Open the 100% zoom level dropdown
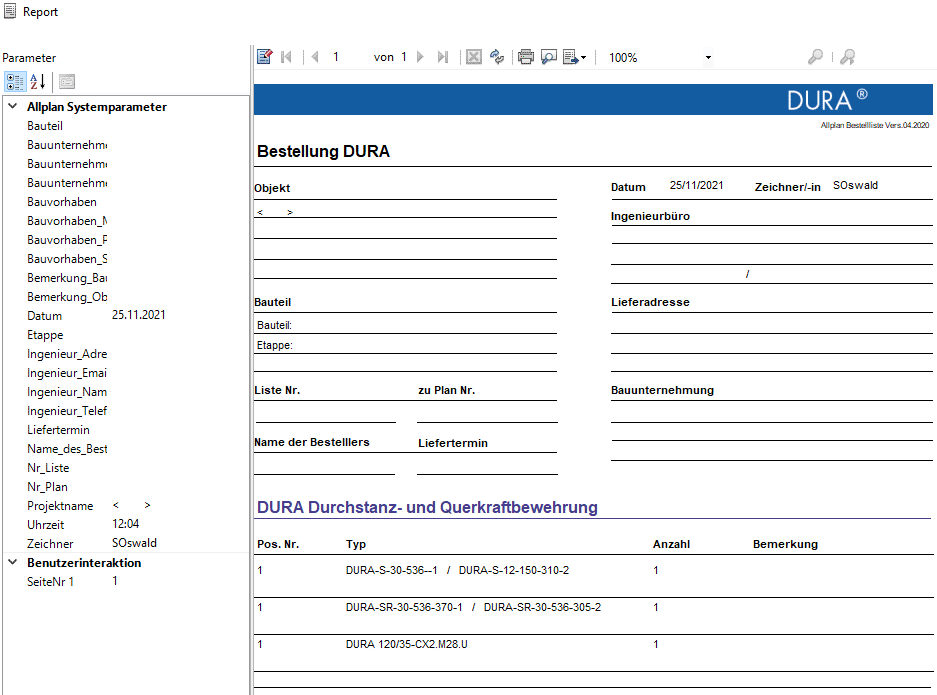This screenshot has height=695, width=937. pyautogui.click(x=708, y=57)
